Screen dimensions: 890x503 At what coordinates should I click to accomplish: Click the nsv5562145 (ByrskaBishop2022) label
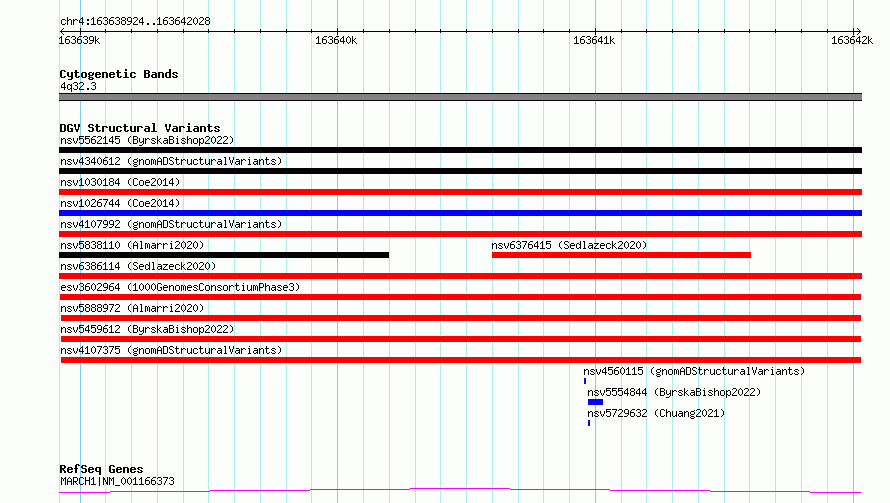147,140
